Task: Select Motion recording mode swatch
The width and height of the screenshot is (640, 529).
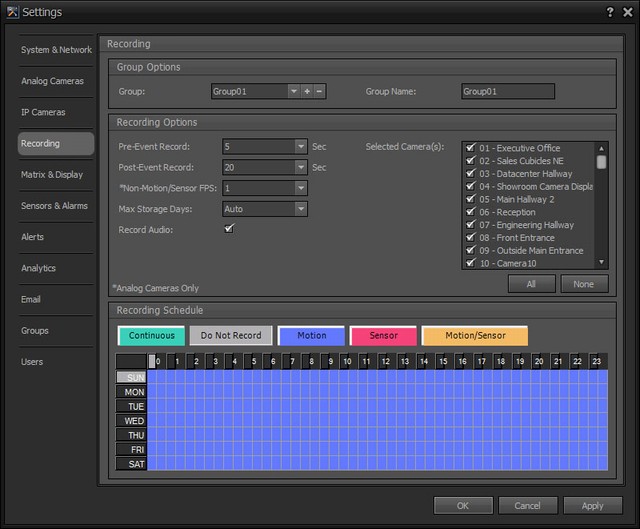Action: click(311, 336)
